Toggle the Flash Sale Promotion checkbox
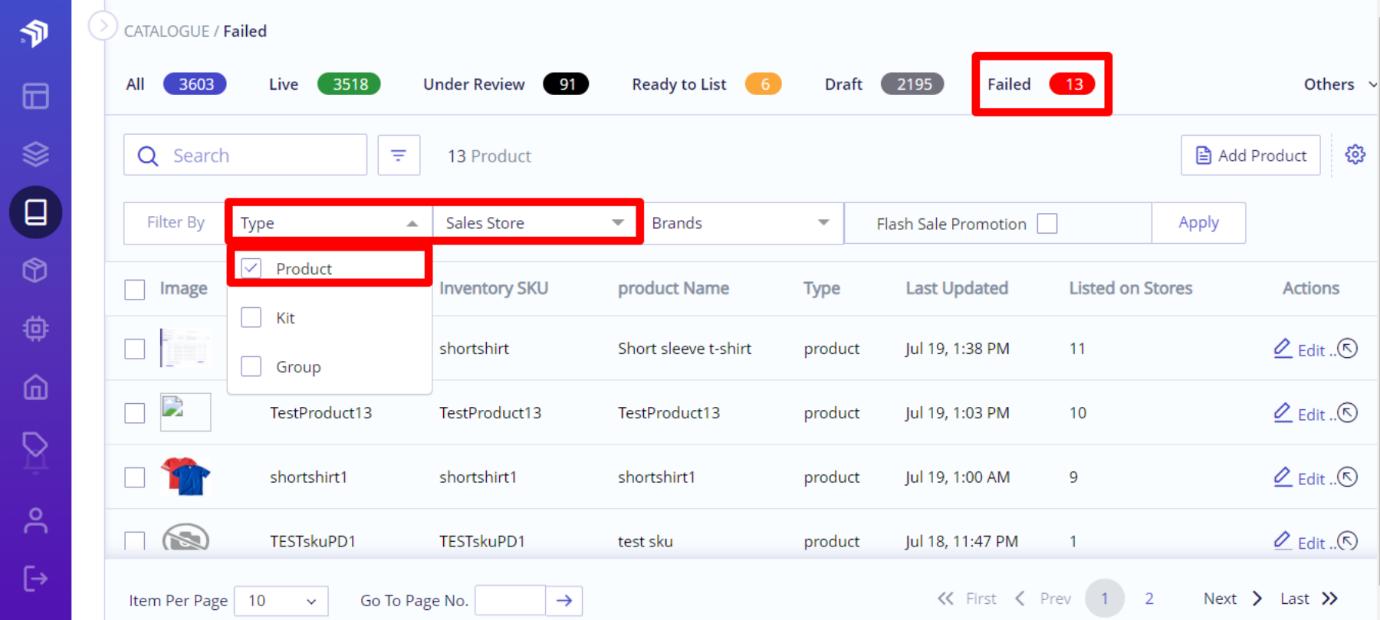Image resolution: width=1380 pixels, height=620 pixels. (1047, 223)
